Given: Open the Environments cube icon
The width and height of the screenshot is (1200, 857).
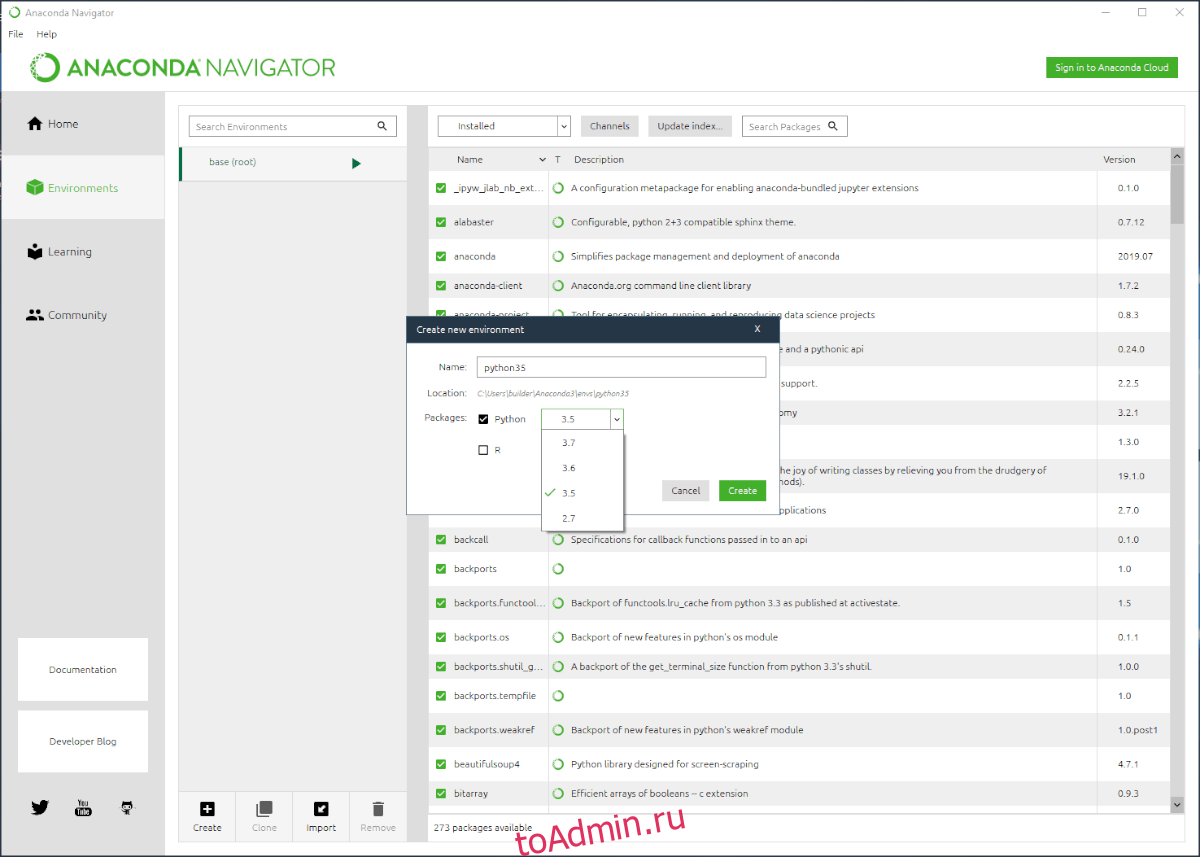Looking at the screenshot, I should [x=35, y=188].
